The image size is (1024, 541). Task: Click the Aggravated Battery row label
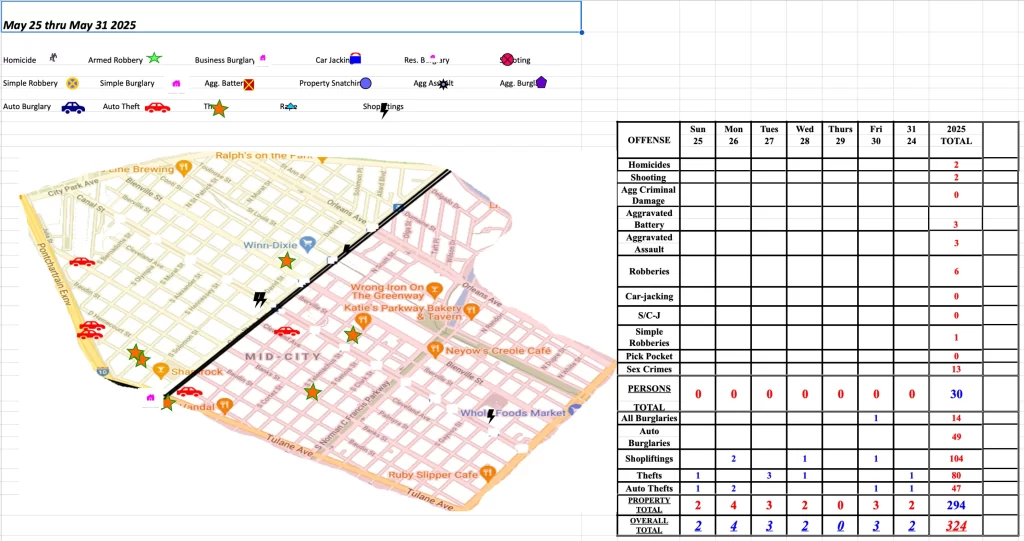(649, 219)
